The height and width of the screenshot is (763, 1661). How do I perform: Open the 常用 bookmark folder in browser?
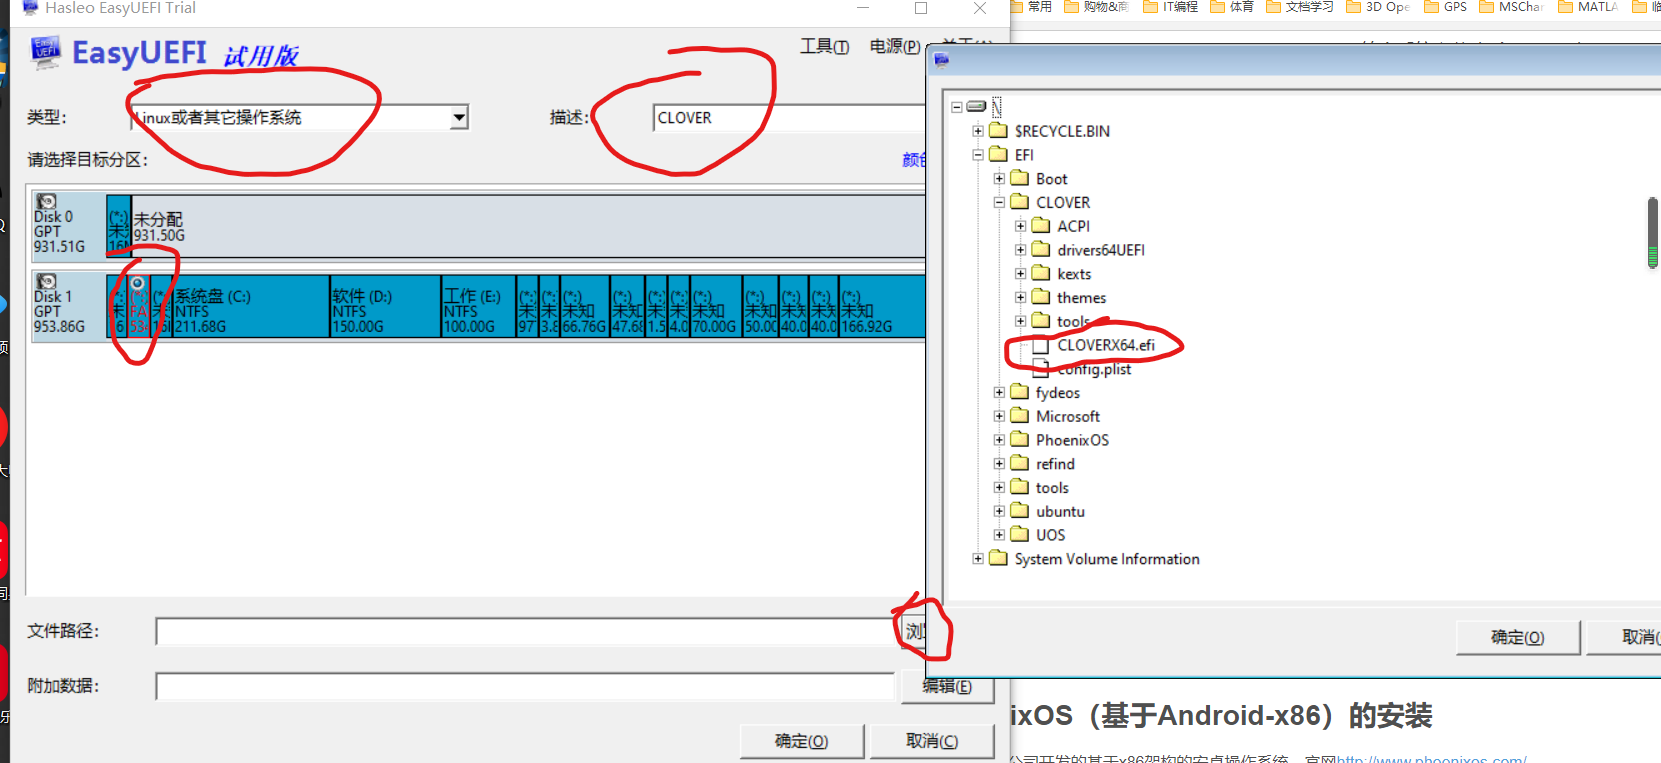[x=1031, y=6]
